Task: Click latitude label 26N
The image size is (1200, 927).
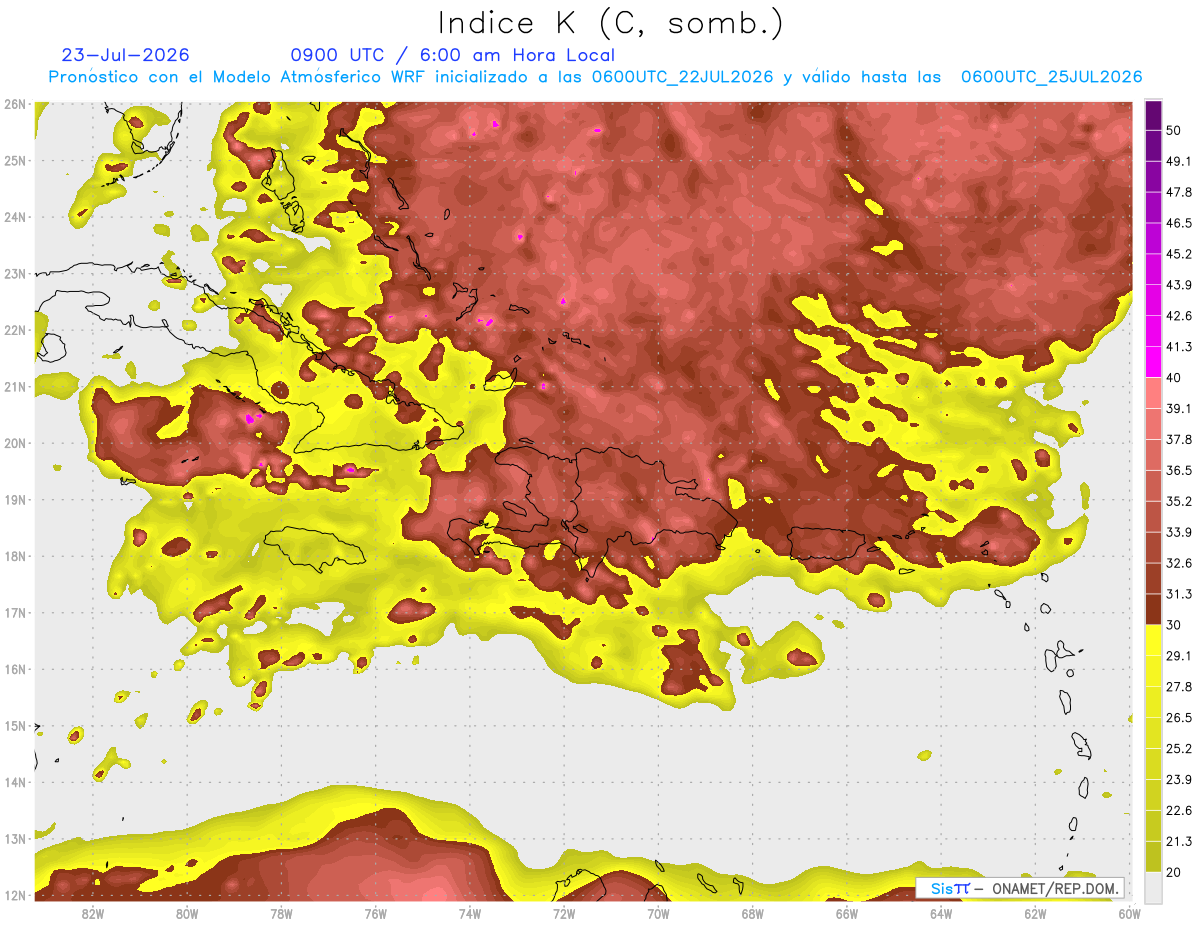Action: point(15,104)
